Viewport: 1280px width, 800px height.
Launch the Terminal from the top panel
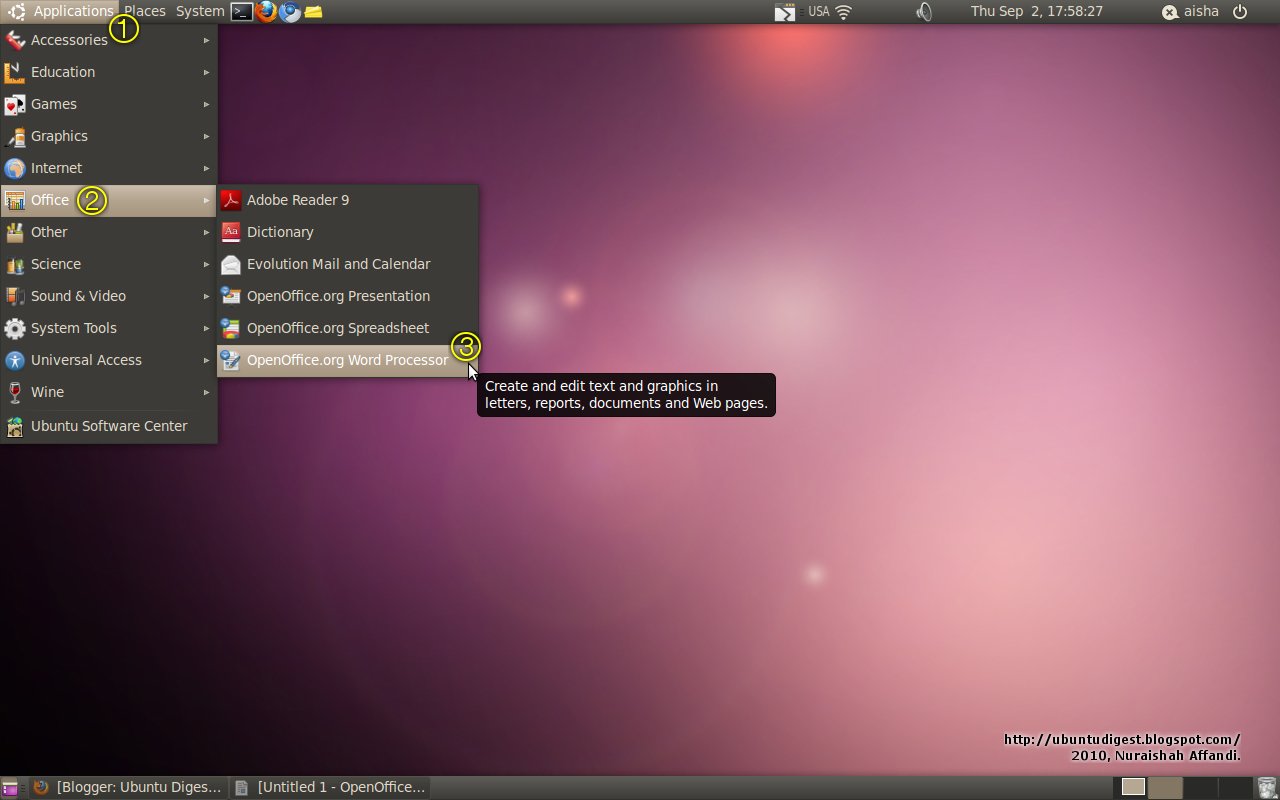click(x=241, y=12)
